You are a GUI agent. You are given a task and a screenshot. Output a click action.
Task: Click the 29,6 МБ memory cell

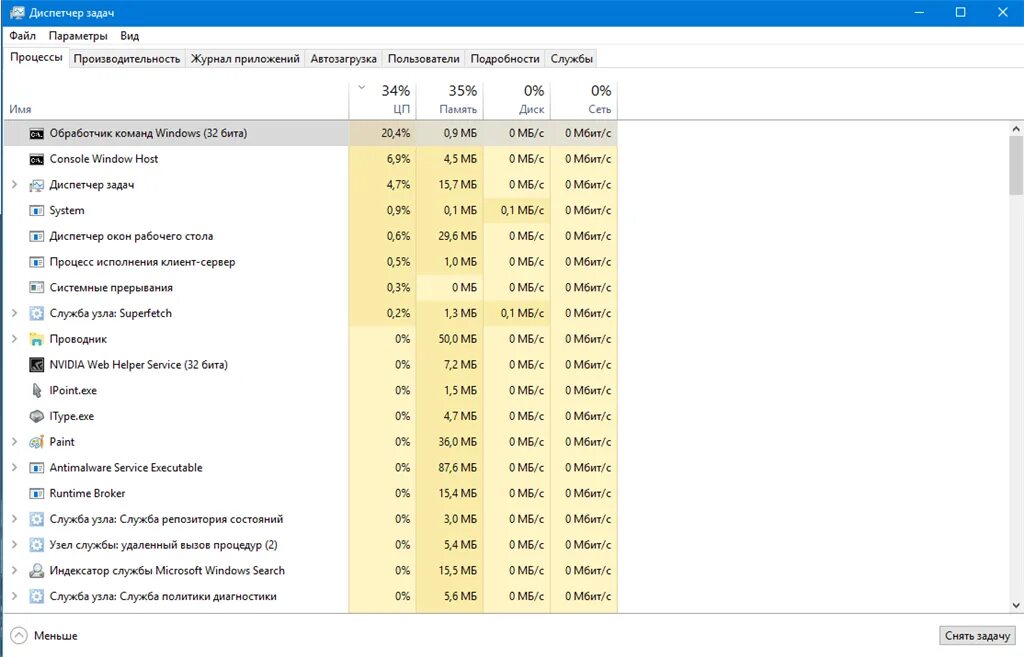(x=450, y=236)
